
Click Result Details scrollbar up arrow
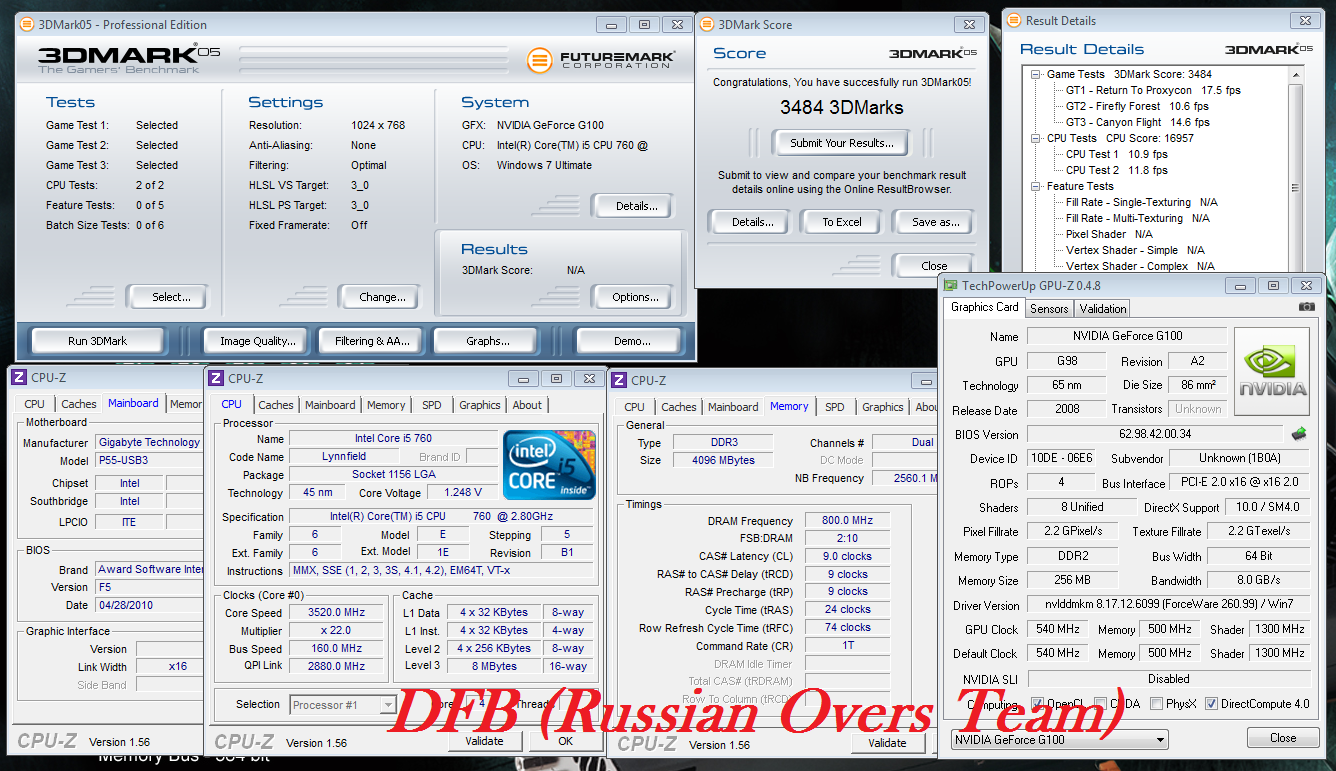1297,75
